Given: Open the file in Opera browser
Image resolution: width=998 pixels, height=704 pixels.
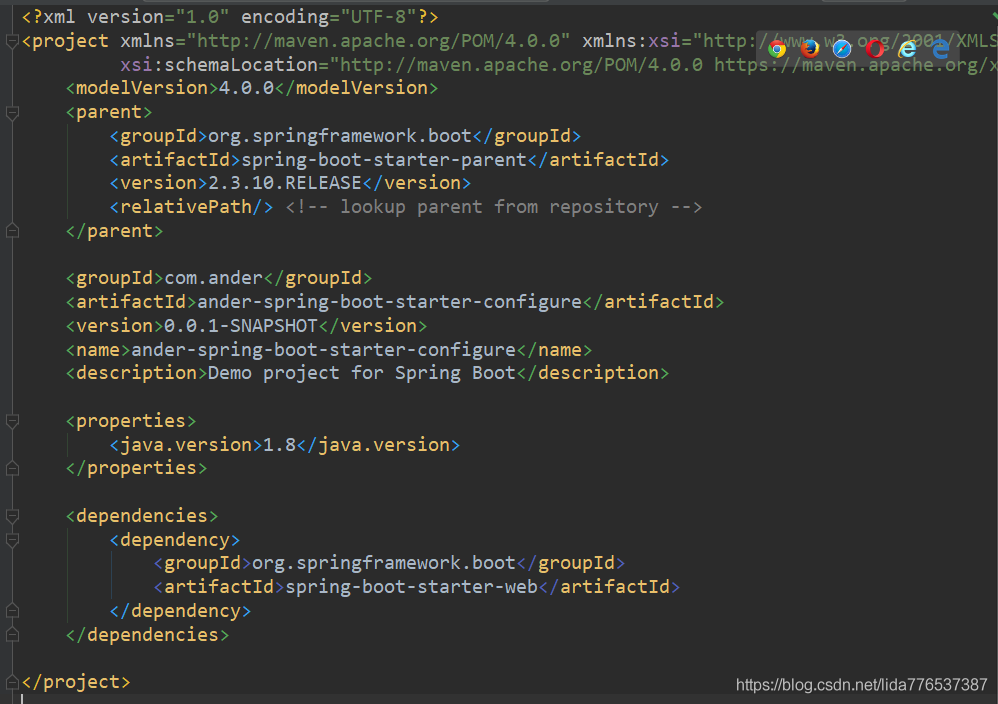Looking at the screenshot, I should tap(875, 48).
